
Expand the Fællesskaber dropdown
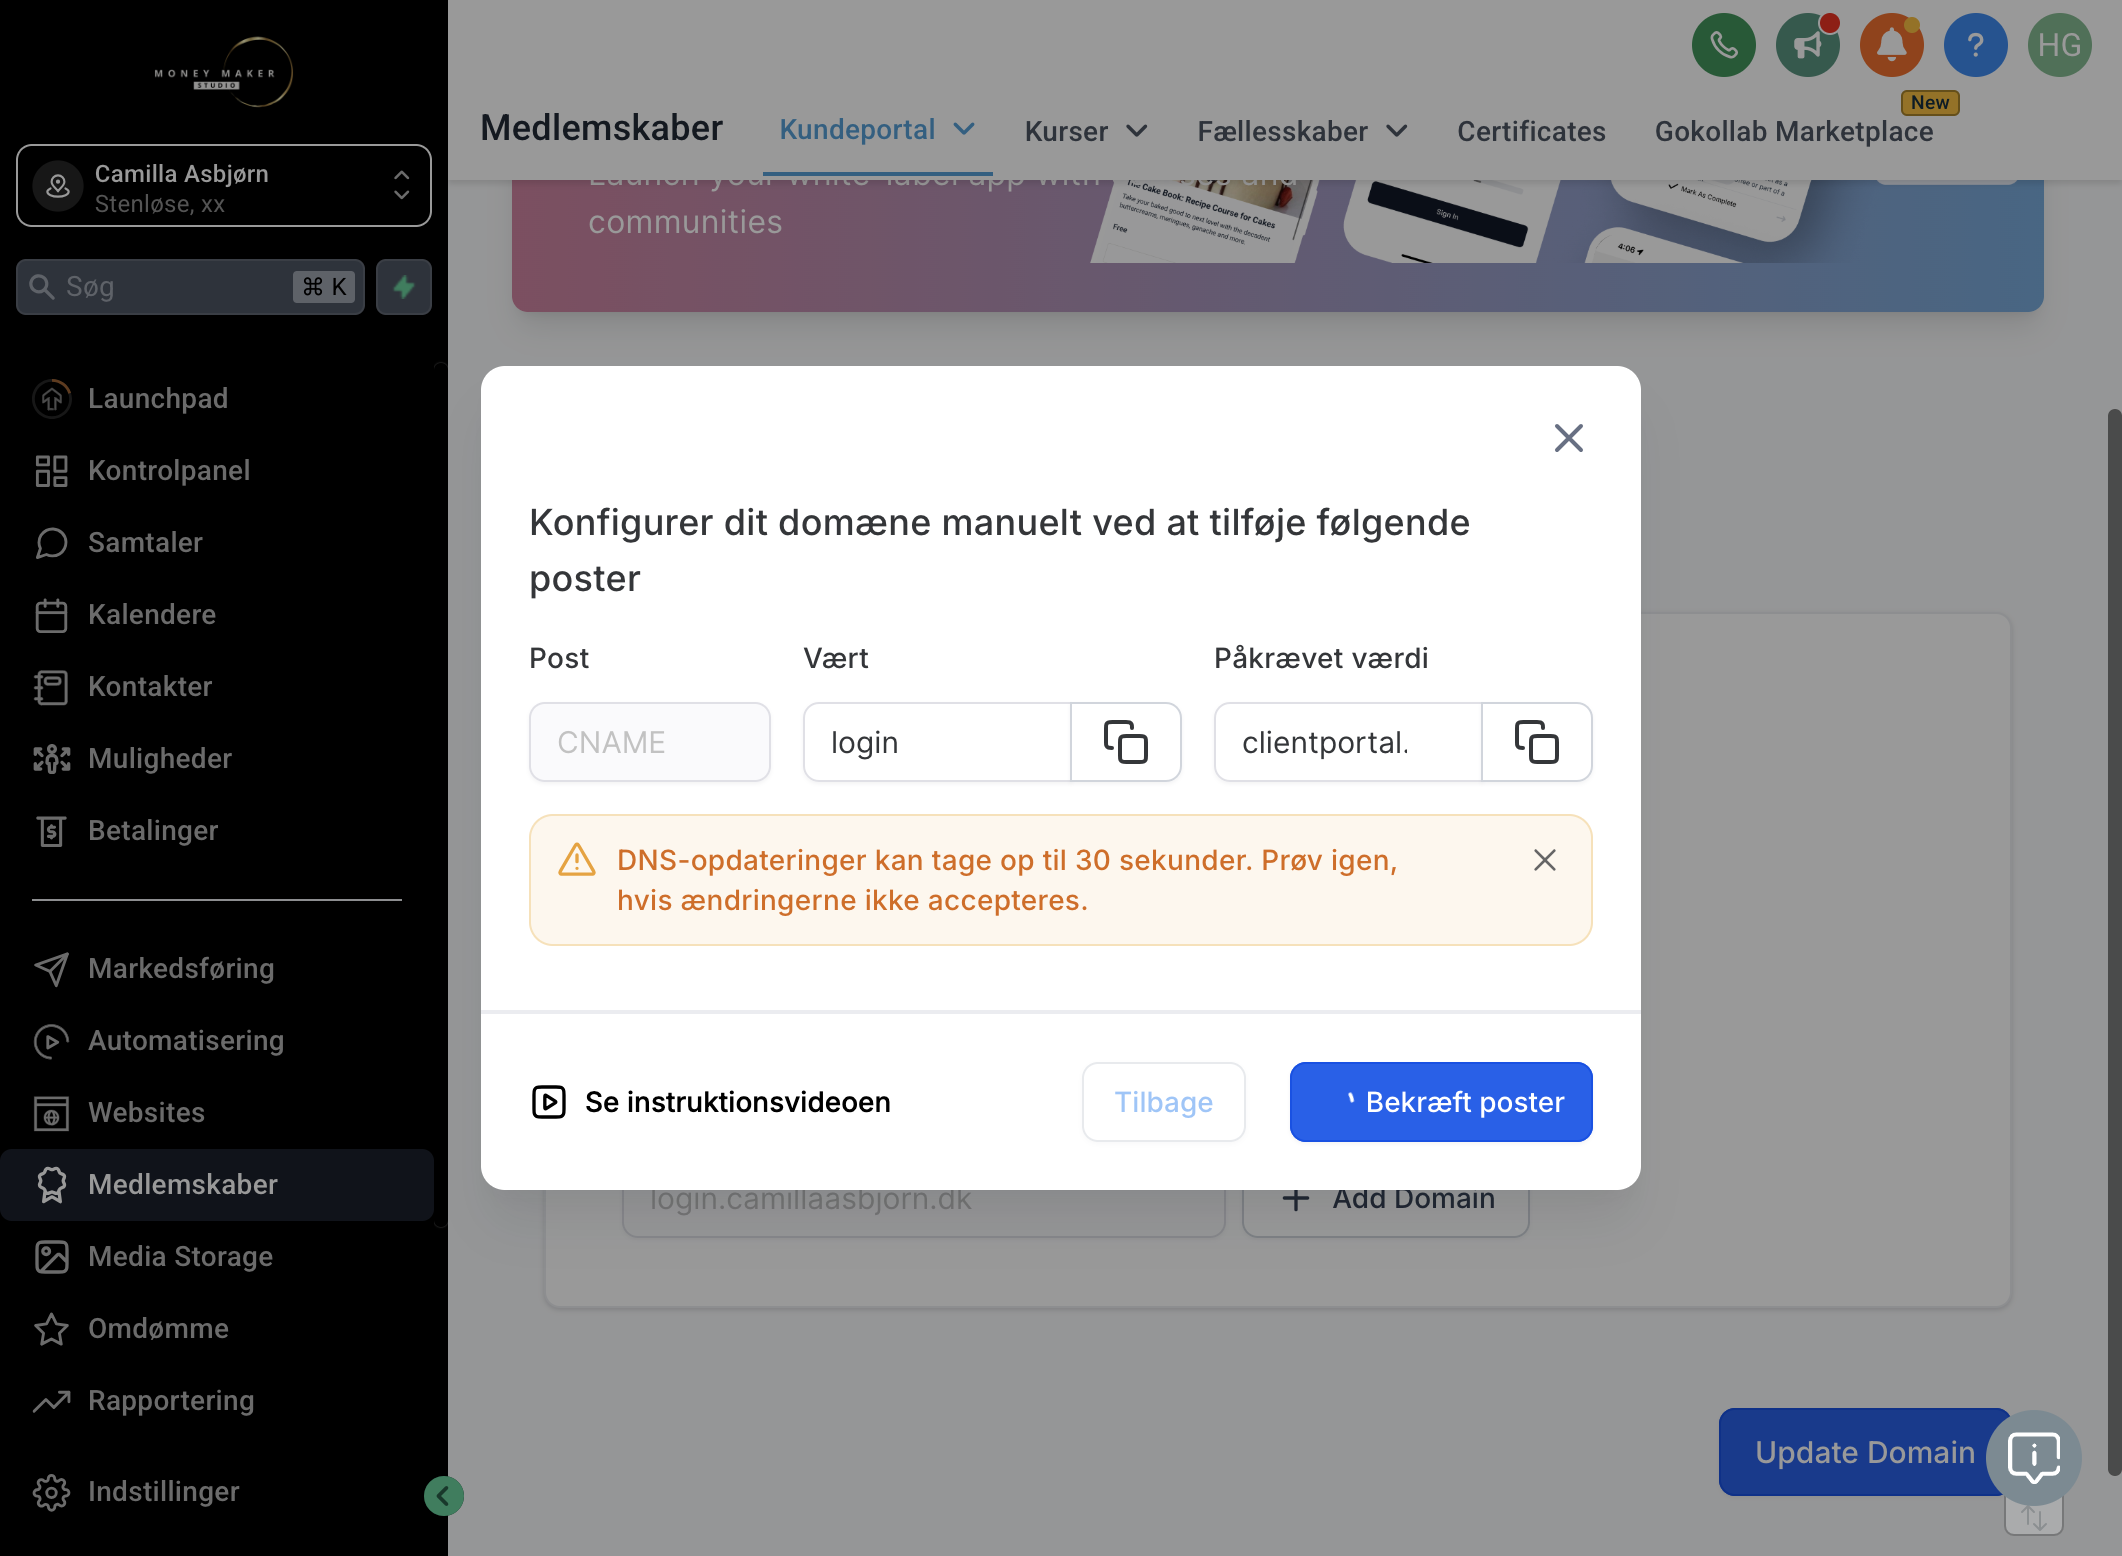pyautogui.click(x=1302, y=131)
